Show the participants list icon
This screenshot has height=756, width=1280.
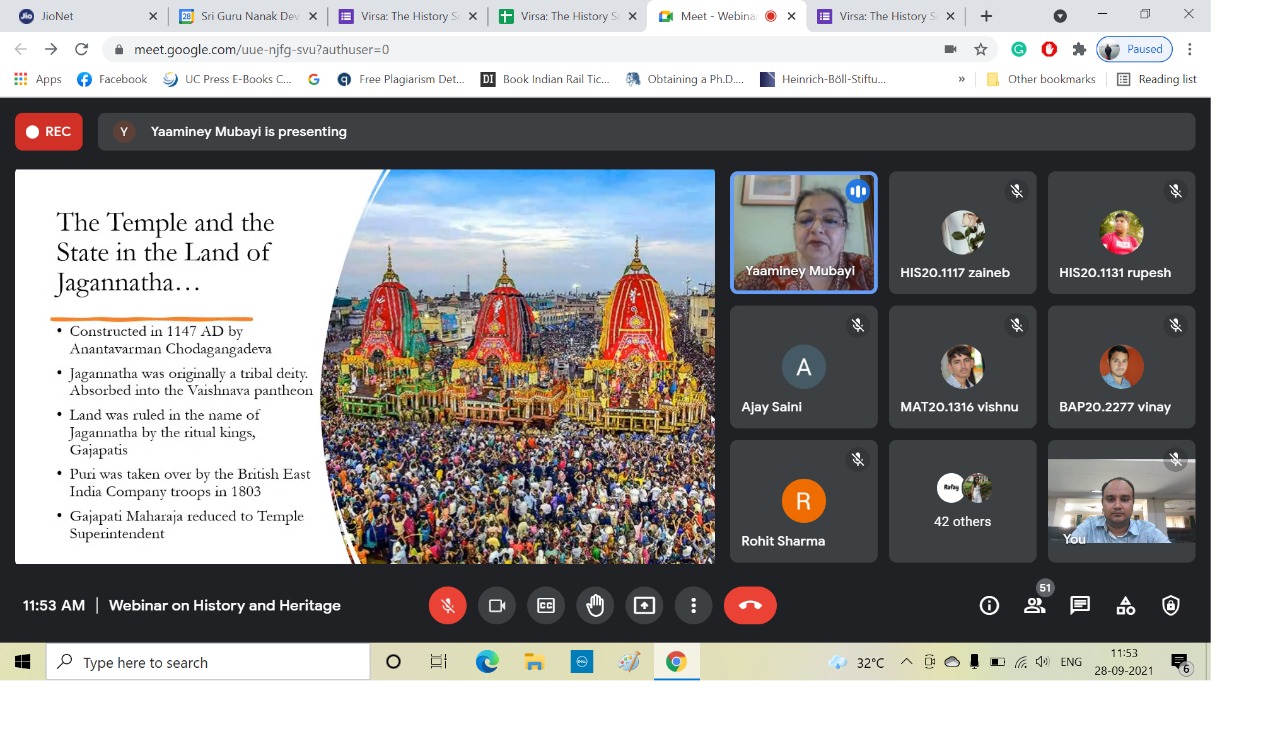coord(1035,605)
